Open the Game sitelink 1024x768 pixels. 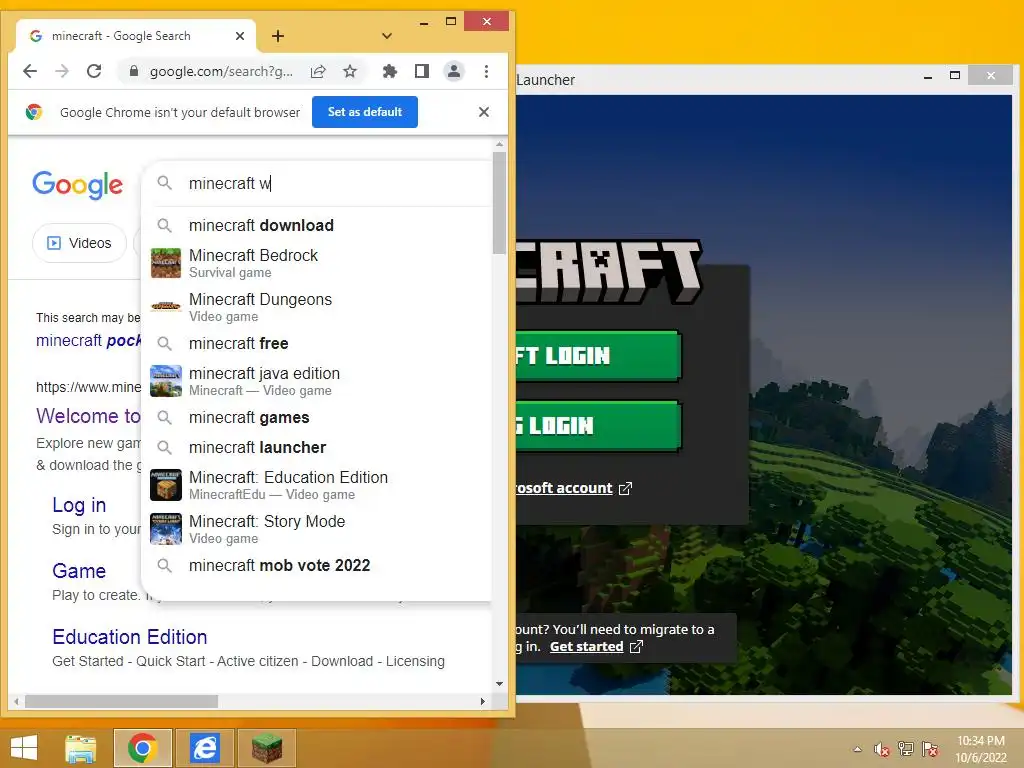point(79,571)
